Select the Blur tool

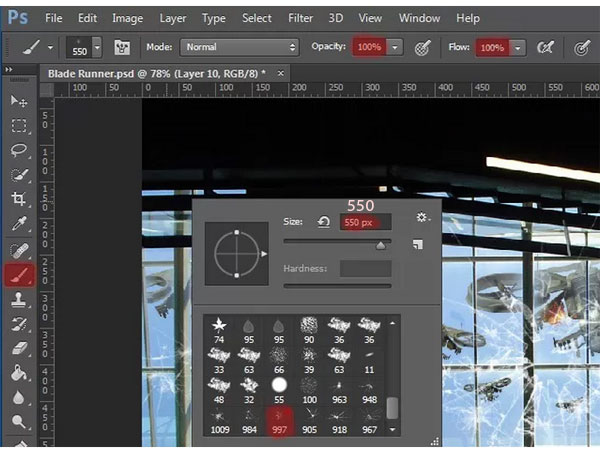[18, 398]
